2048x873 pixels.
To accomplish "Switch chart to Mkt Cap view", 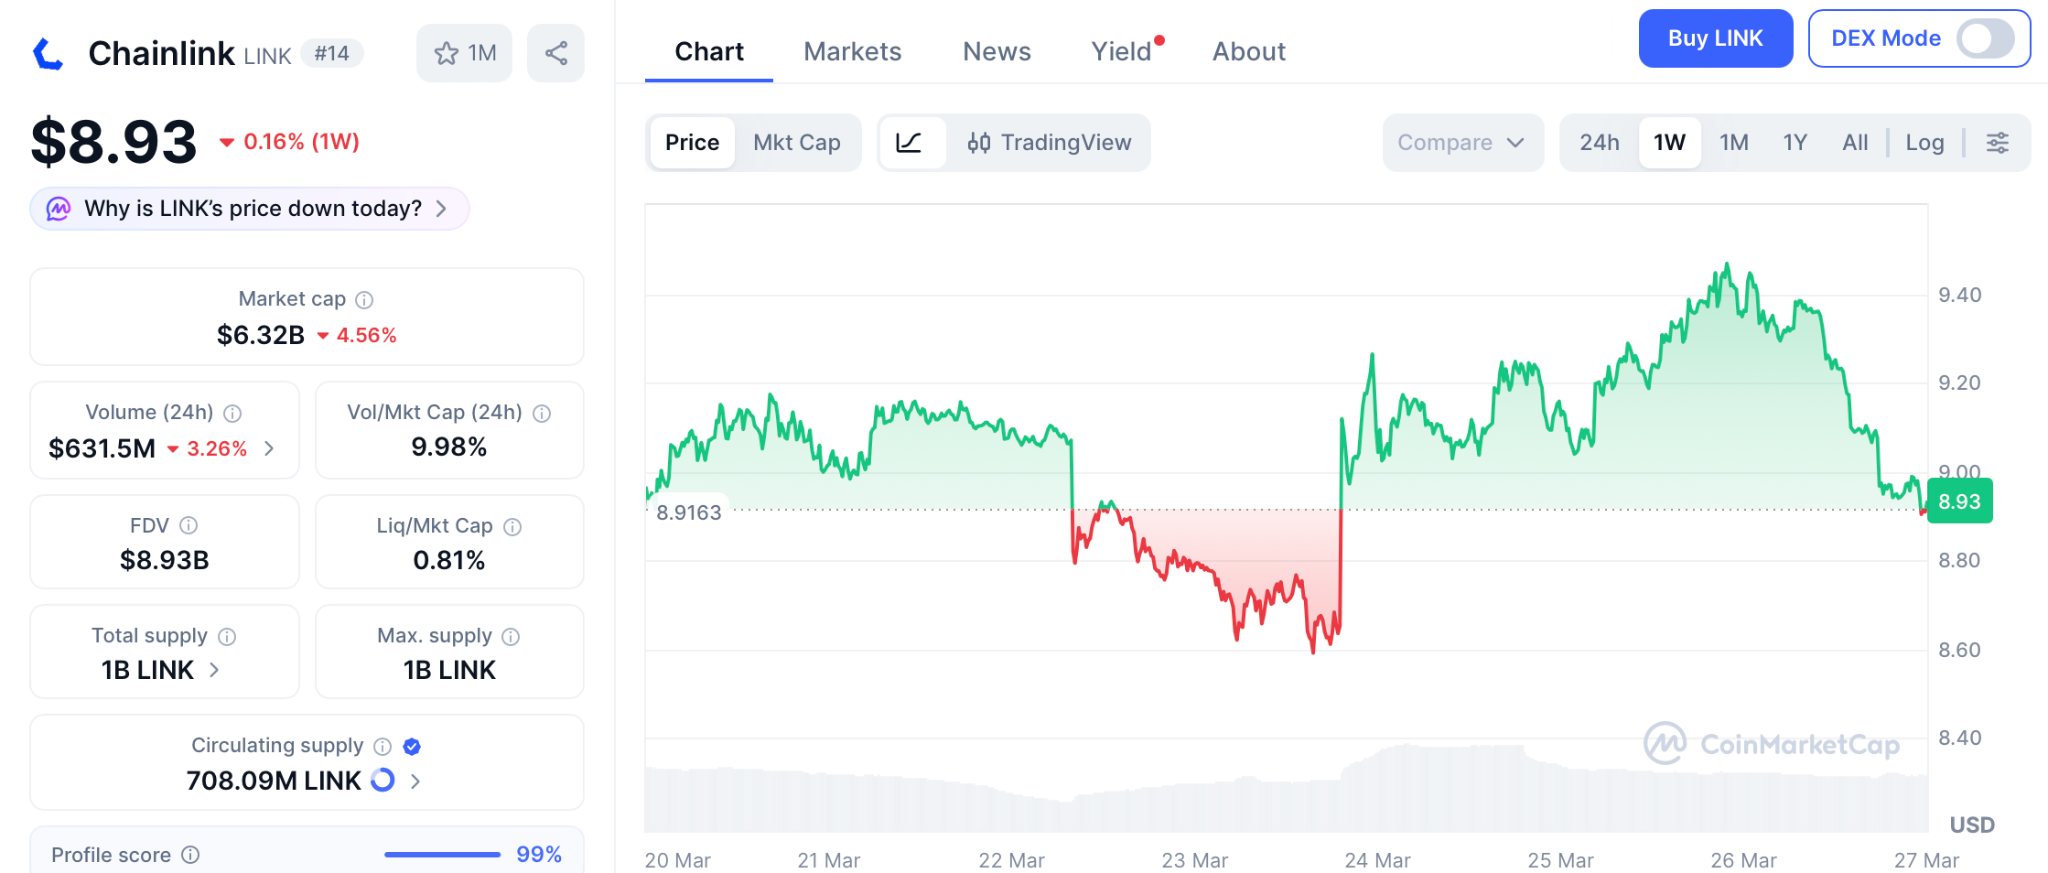I will coord(796,143).
